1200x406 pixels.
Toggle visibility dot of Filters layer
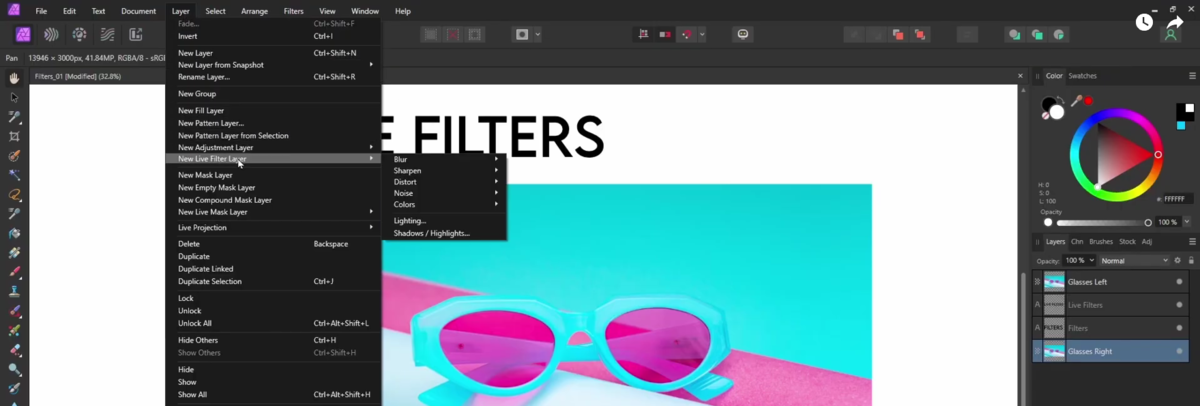pyautogui.click(x=1179, y=328)
